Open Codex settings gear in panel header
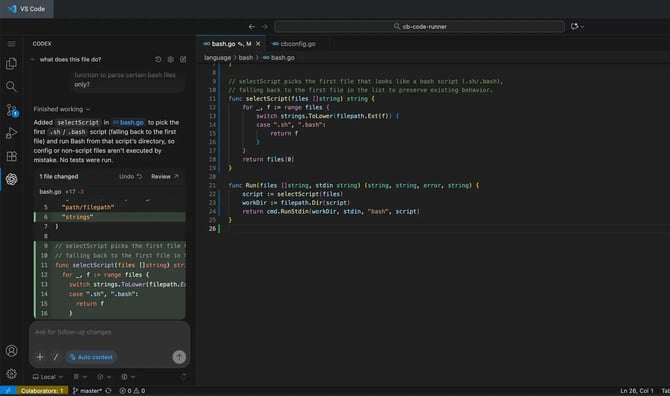This screenshot has height=396, width=670. coord(170,59)
